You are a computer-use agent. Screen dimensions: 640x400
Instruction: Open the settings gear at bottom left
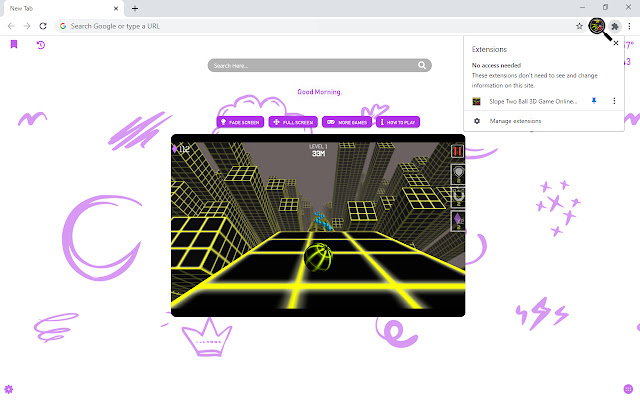point(9,388)
